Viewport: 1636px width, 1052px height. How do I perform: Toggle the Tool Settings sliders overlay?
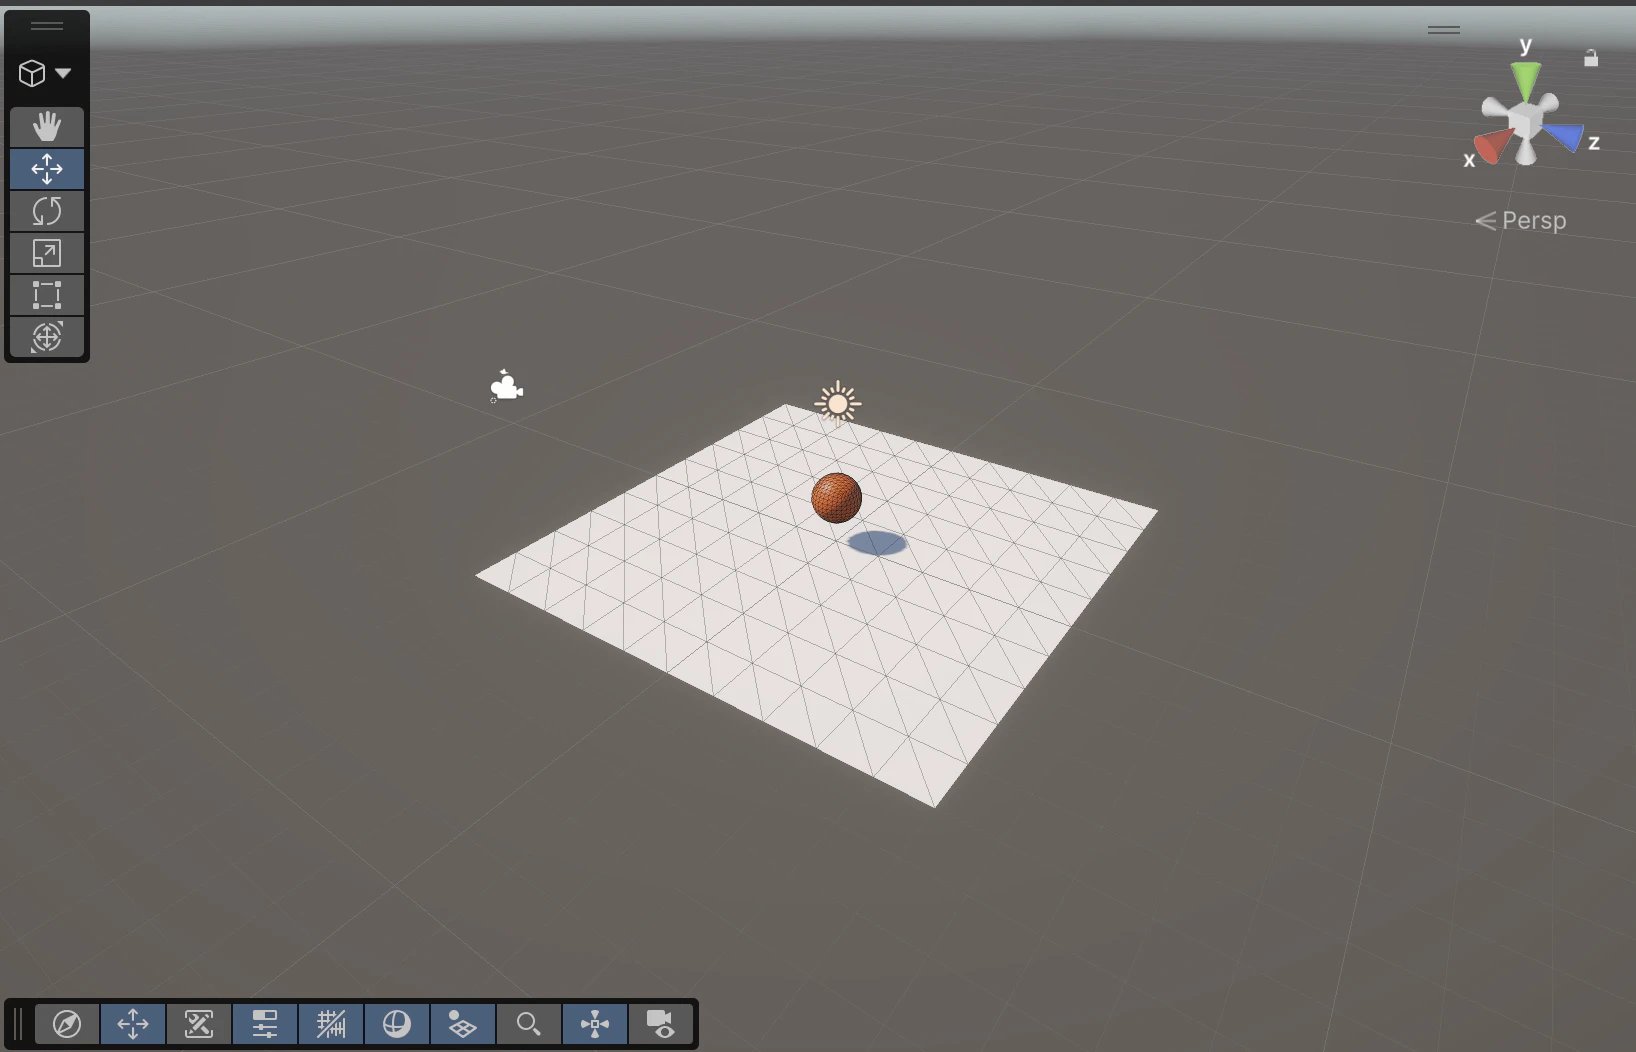coord(265,1024)
